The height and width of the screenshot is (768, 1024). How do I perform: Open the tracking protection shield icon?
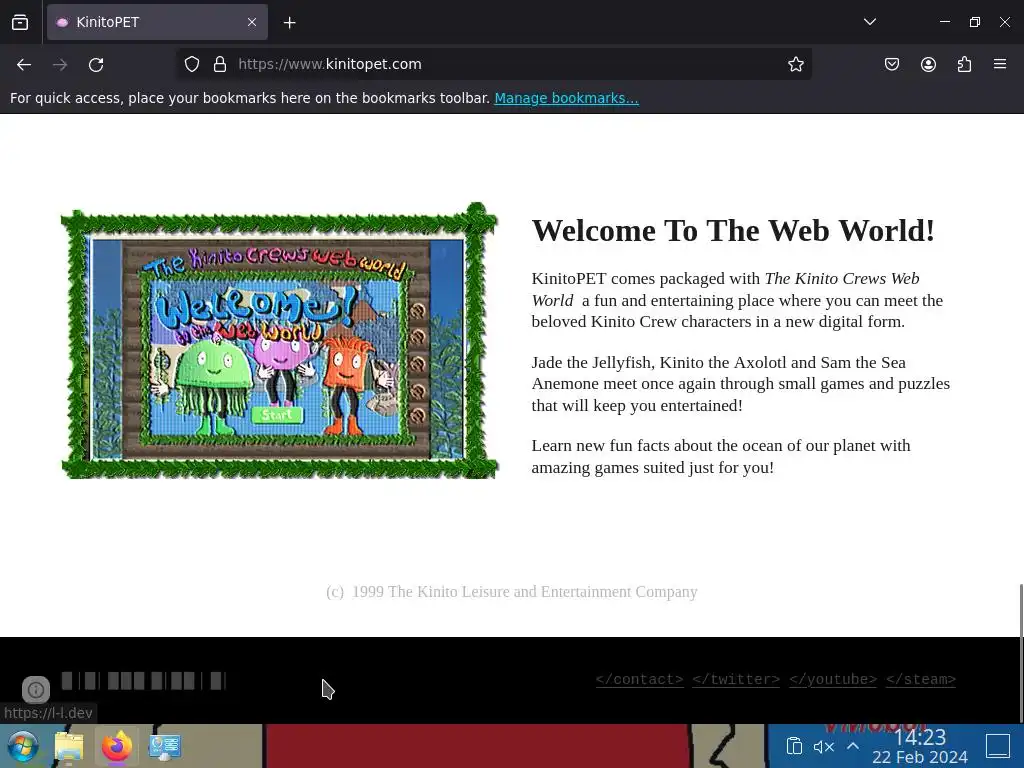(191, 64)
